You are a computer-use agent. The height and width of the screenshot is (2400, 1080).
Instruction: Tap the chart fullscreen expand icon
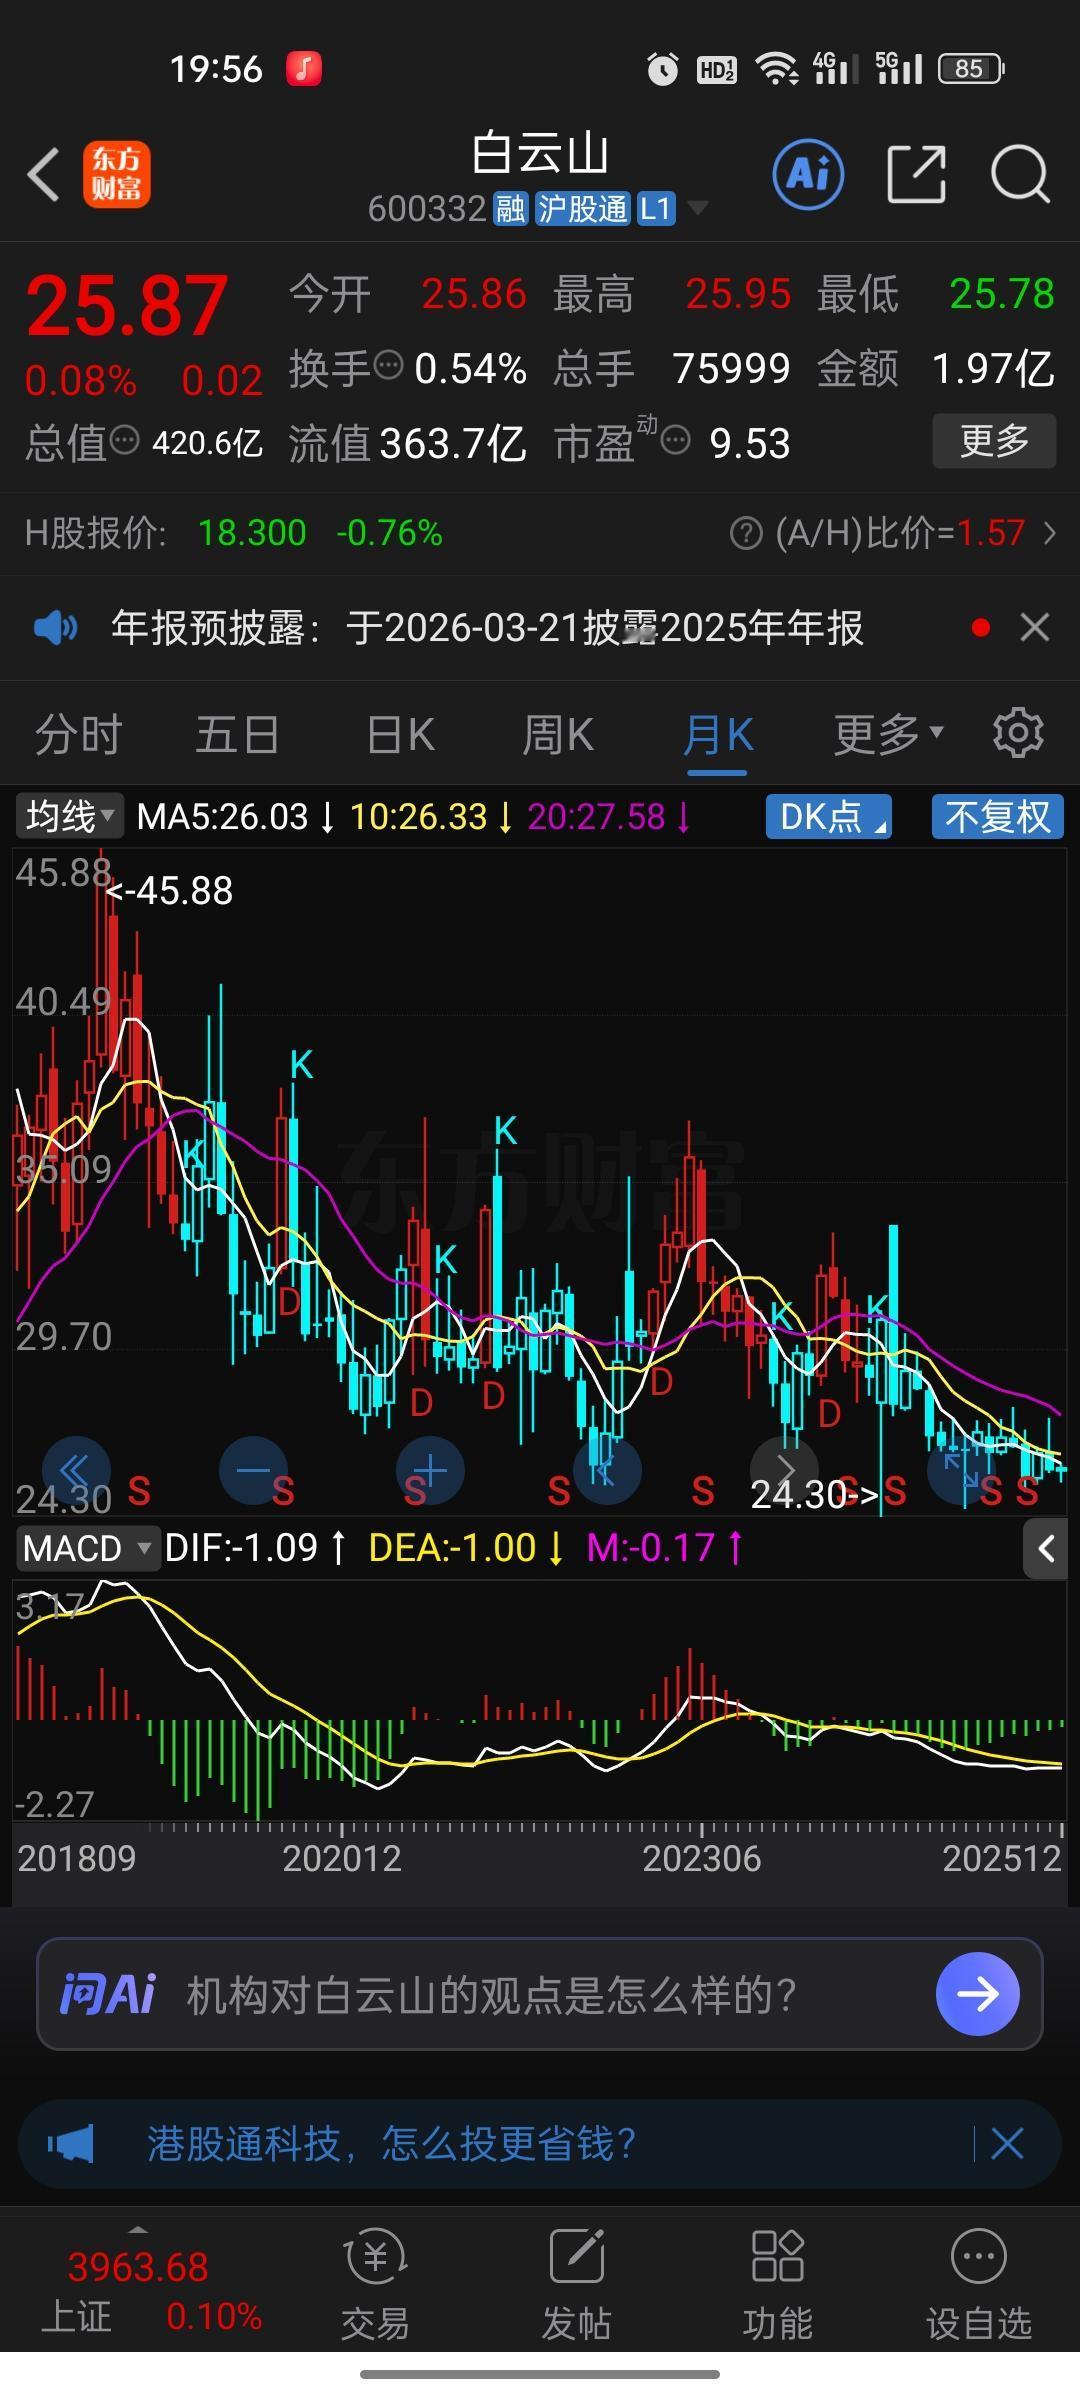[x=961, y=1470]
